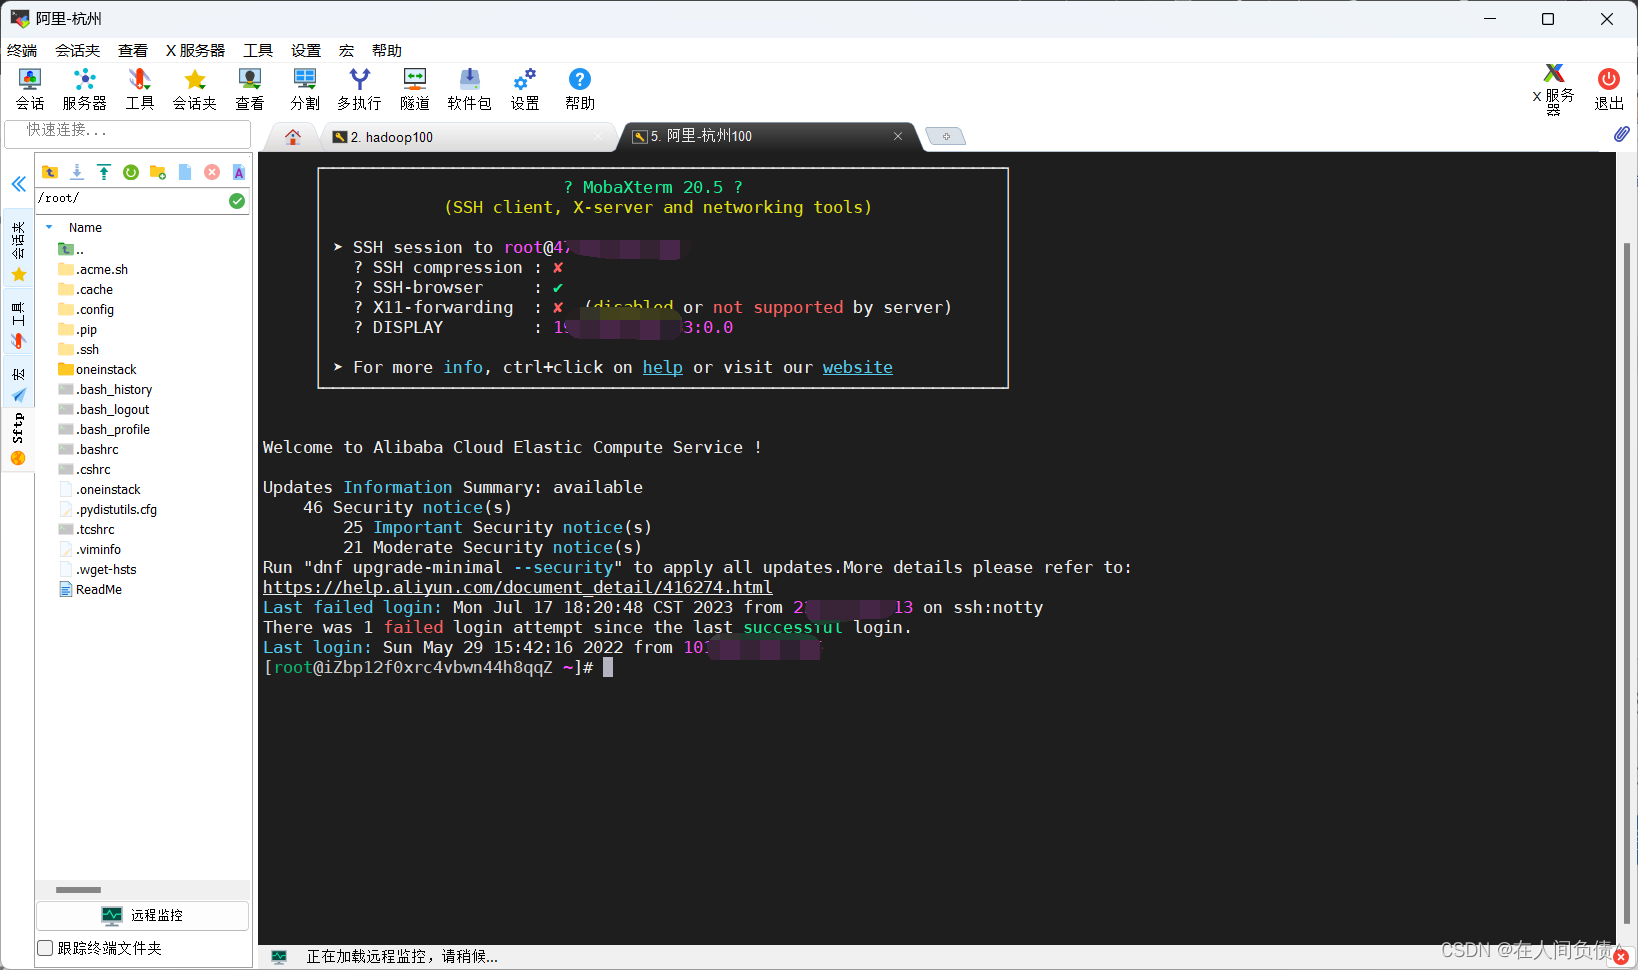This screenshot has width=1638, height=970.
Task: Click the 分割 (Split) toolbar icon
Action: point(305,89)
